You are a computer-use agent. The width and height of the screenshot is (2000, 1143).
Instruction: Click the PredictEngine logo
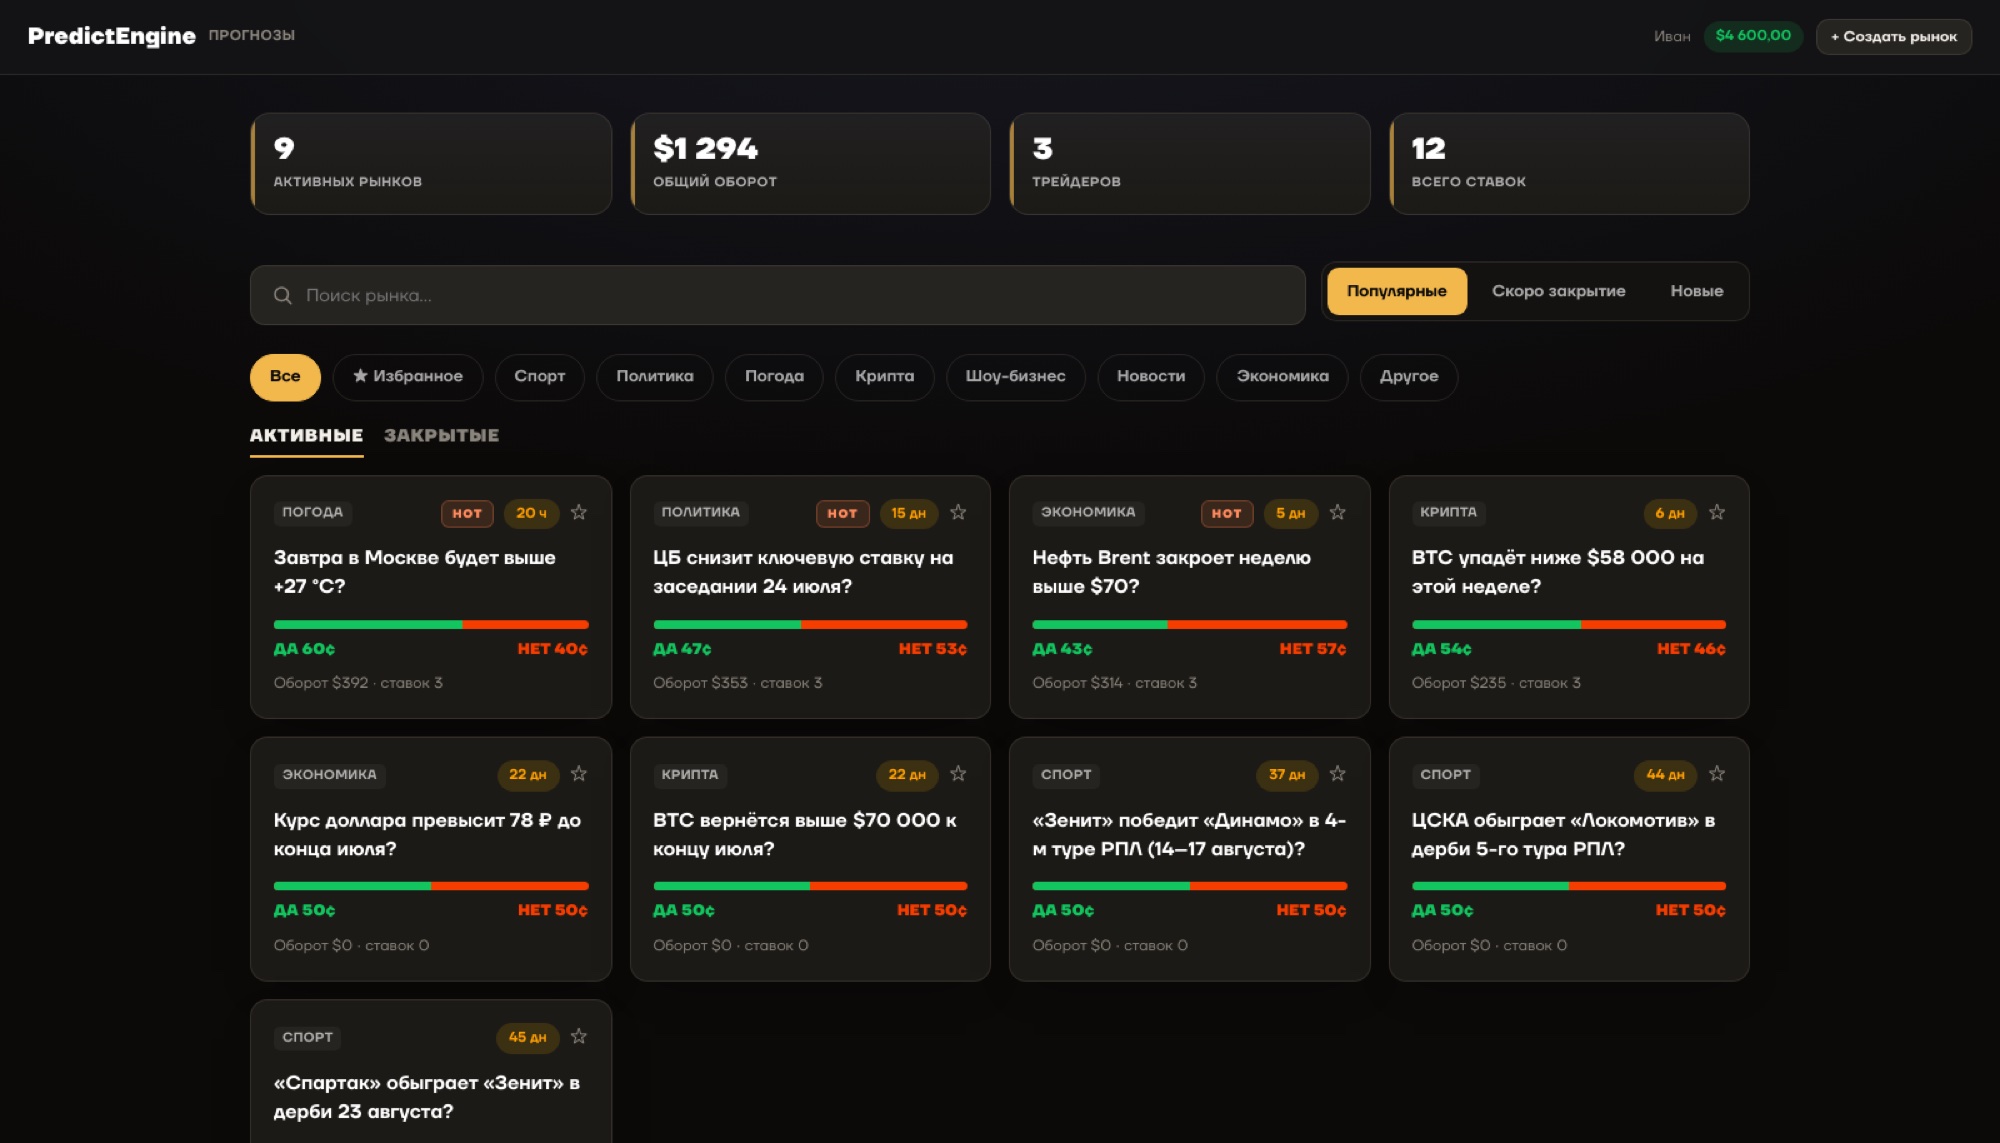click(x=111, y=36)
